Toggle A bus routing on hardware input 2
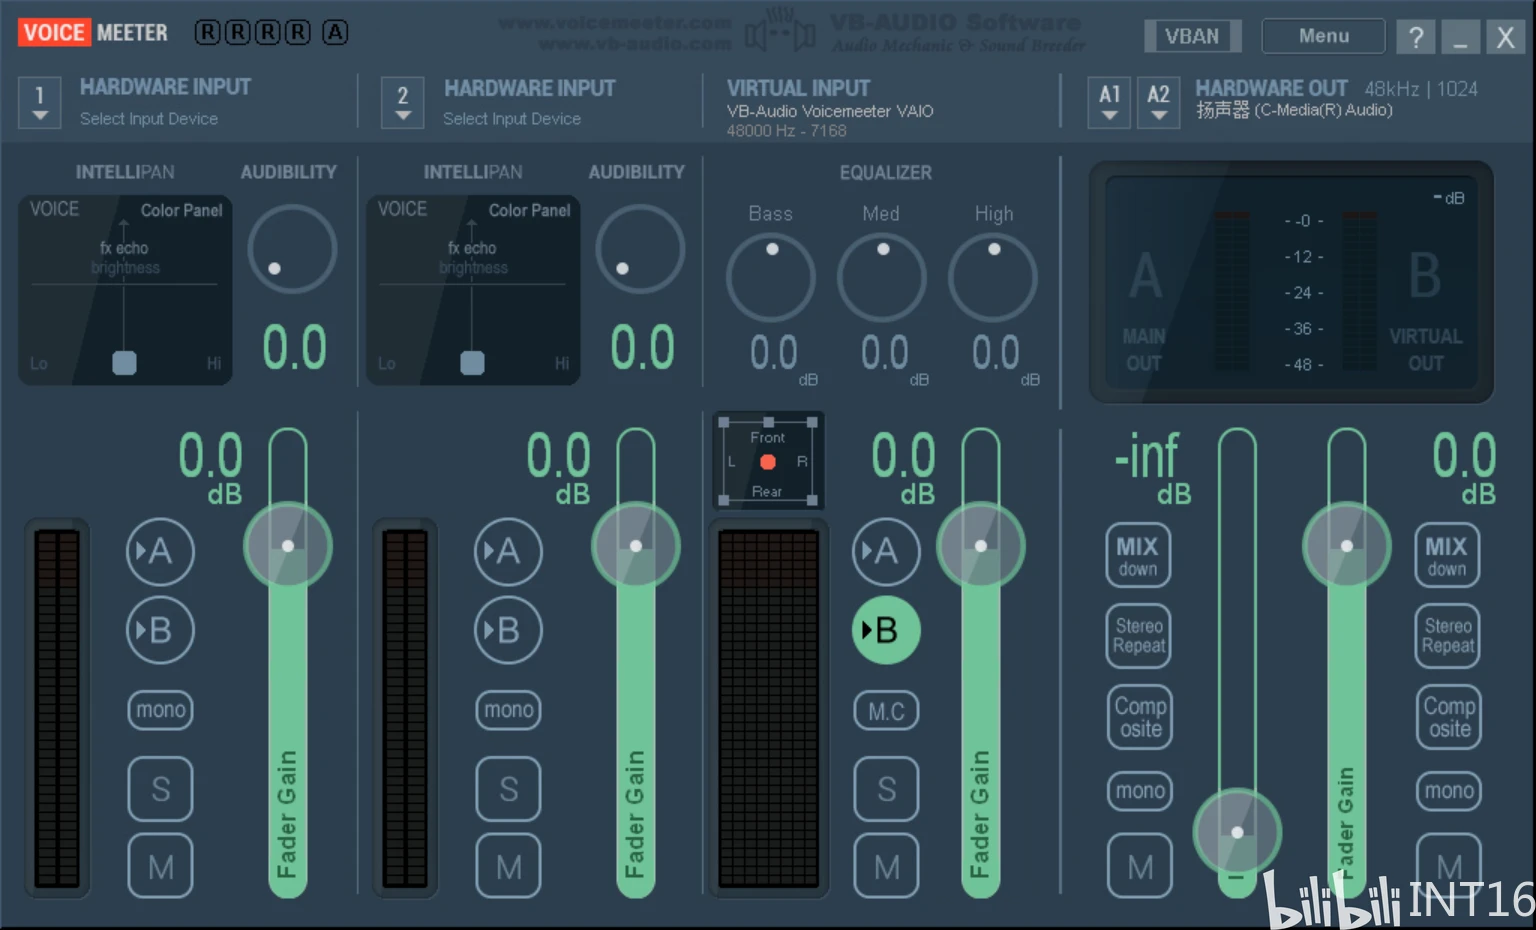The height and width of the screenshot is (930, 1536). click(508, 551)
